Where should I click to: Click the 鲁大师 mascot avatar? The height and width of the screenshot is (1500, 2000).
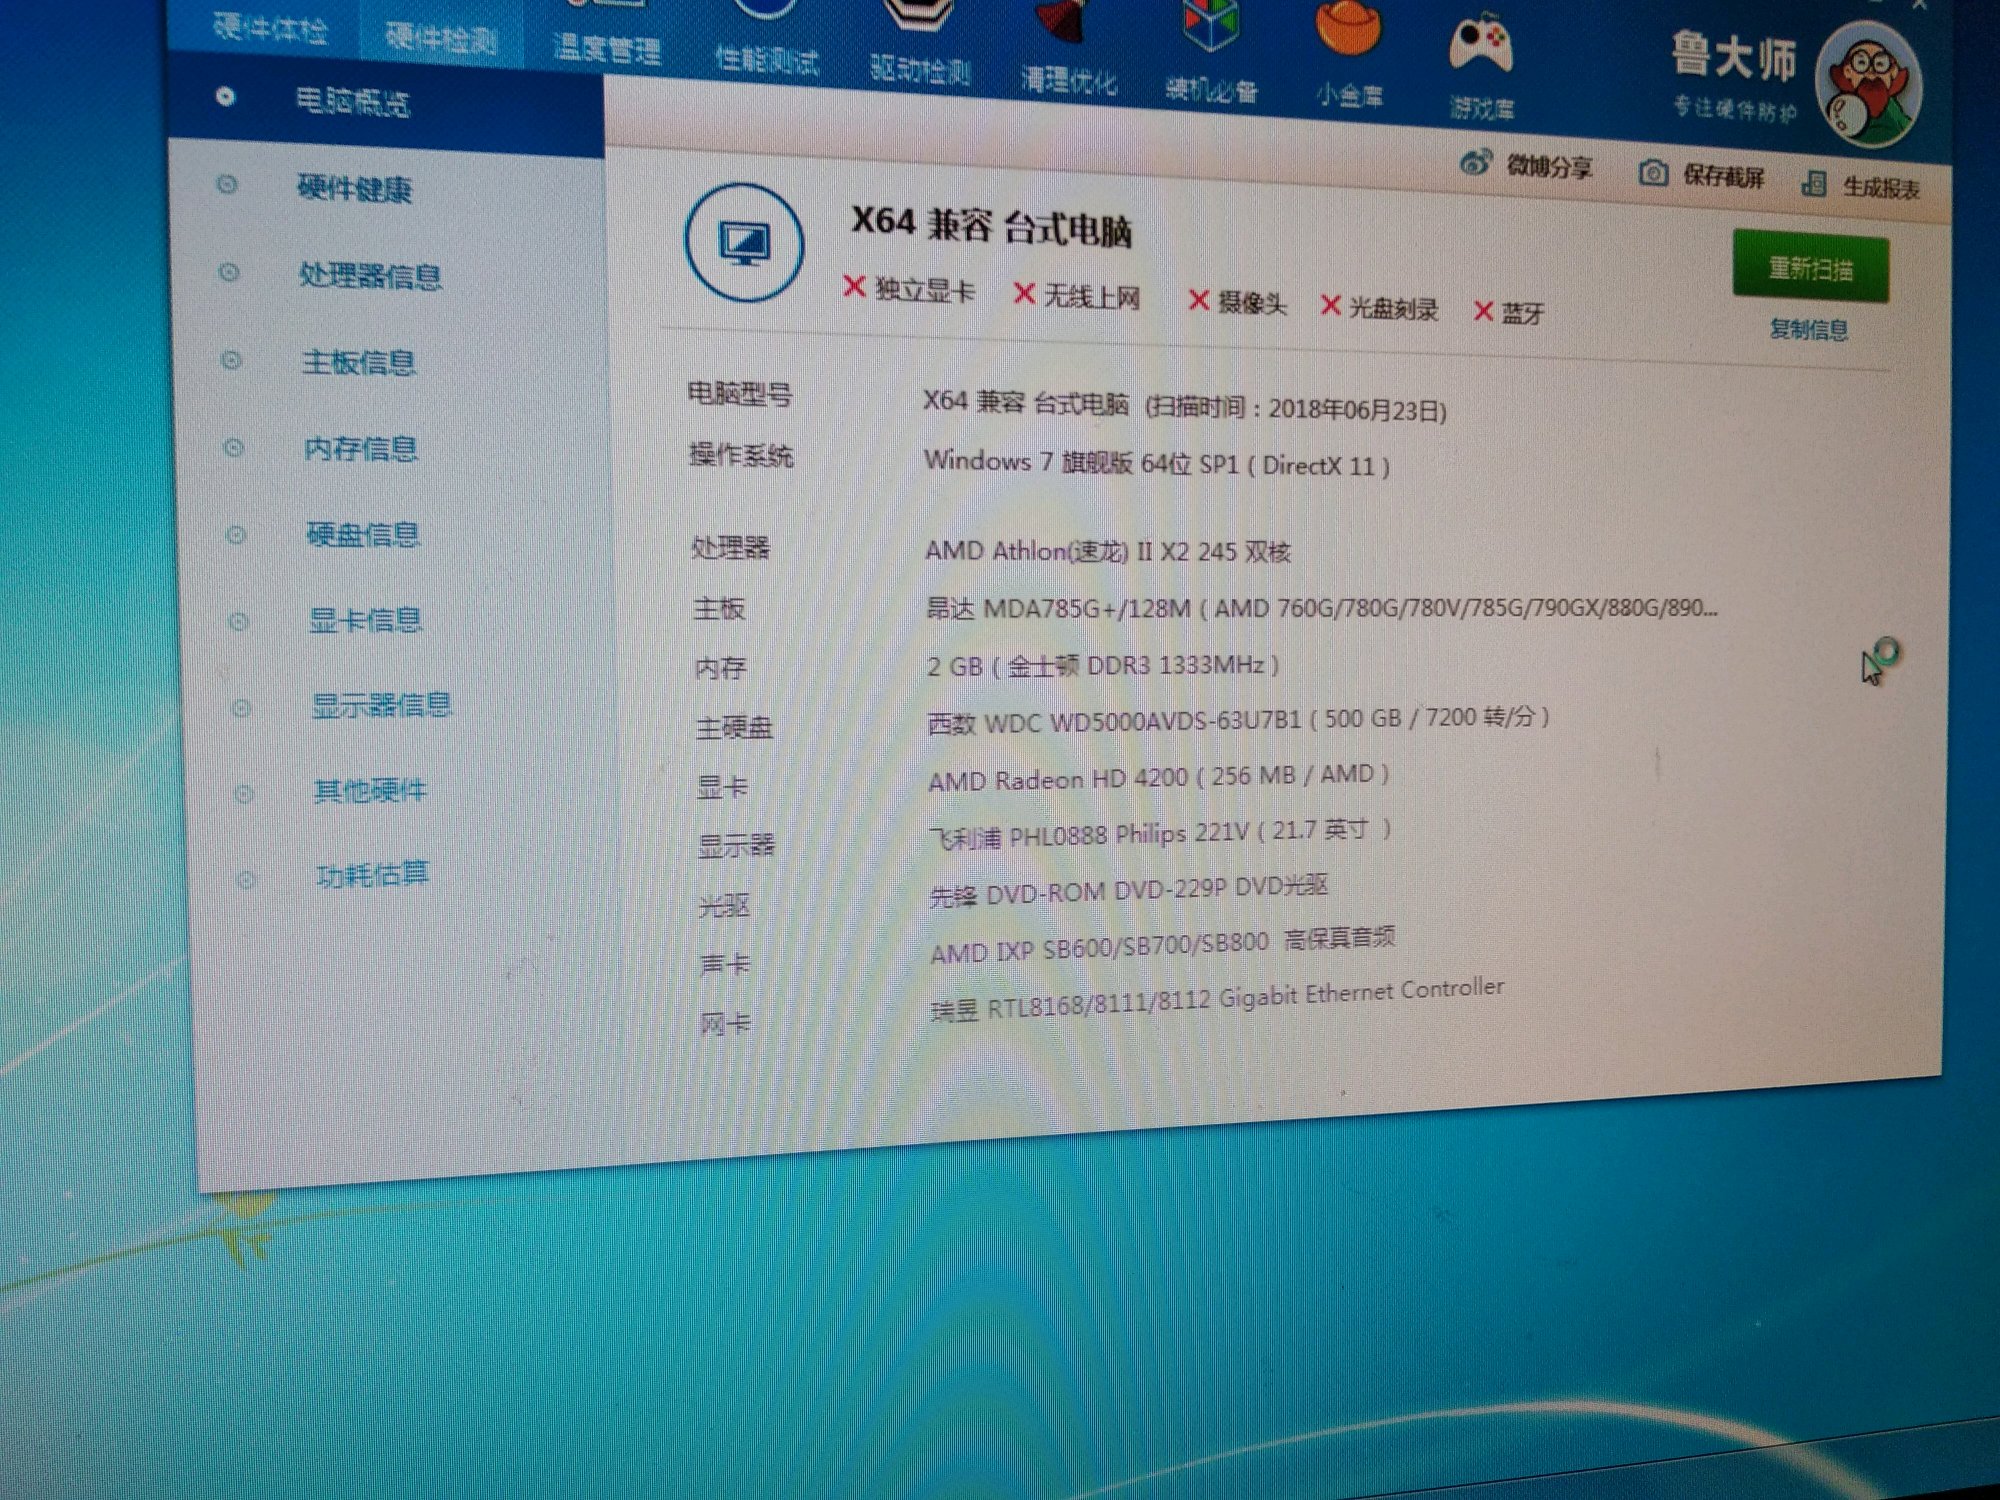click(x=1867, y=84)
